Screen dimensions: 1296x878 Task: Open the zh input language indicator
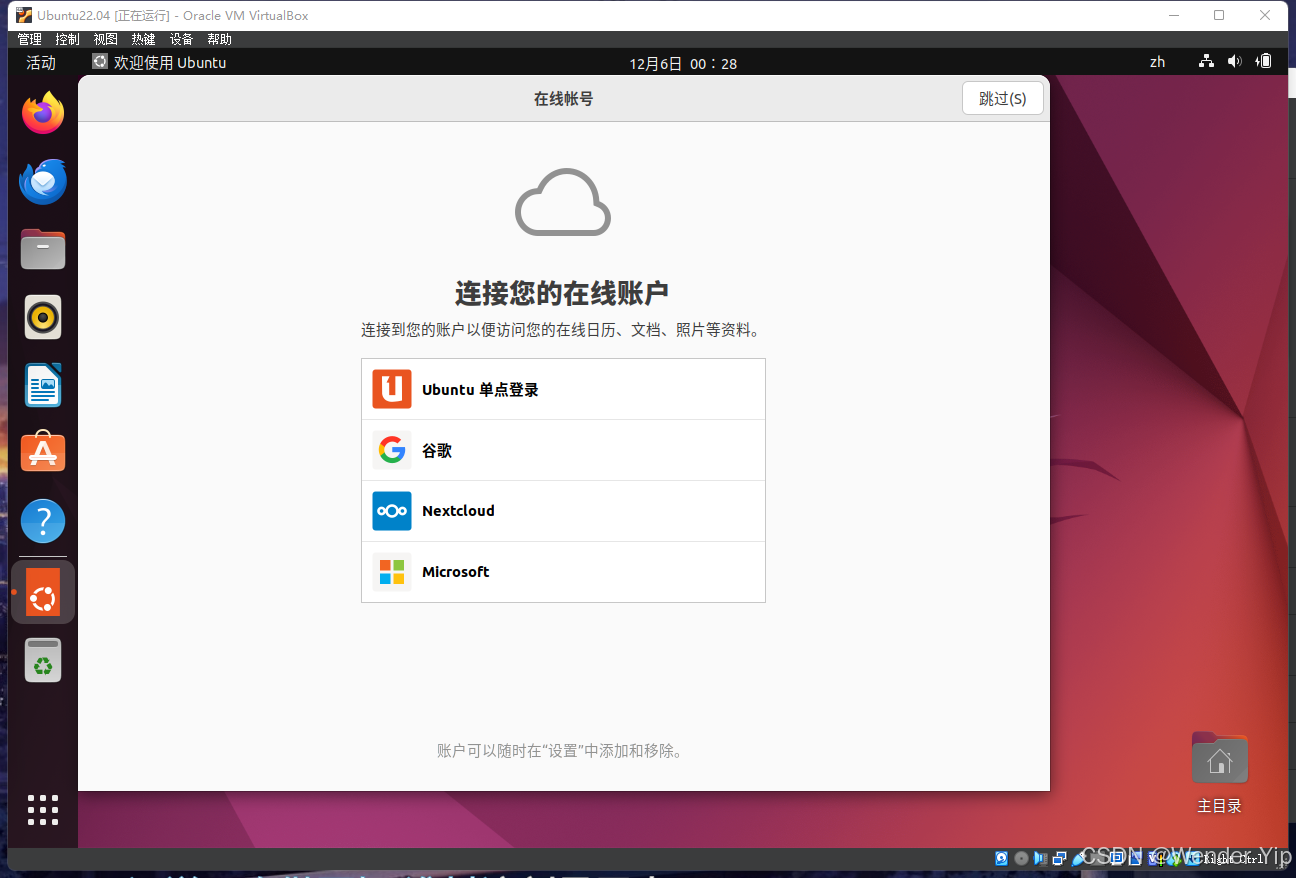pyautogui.click(x=1157, y=62)
